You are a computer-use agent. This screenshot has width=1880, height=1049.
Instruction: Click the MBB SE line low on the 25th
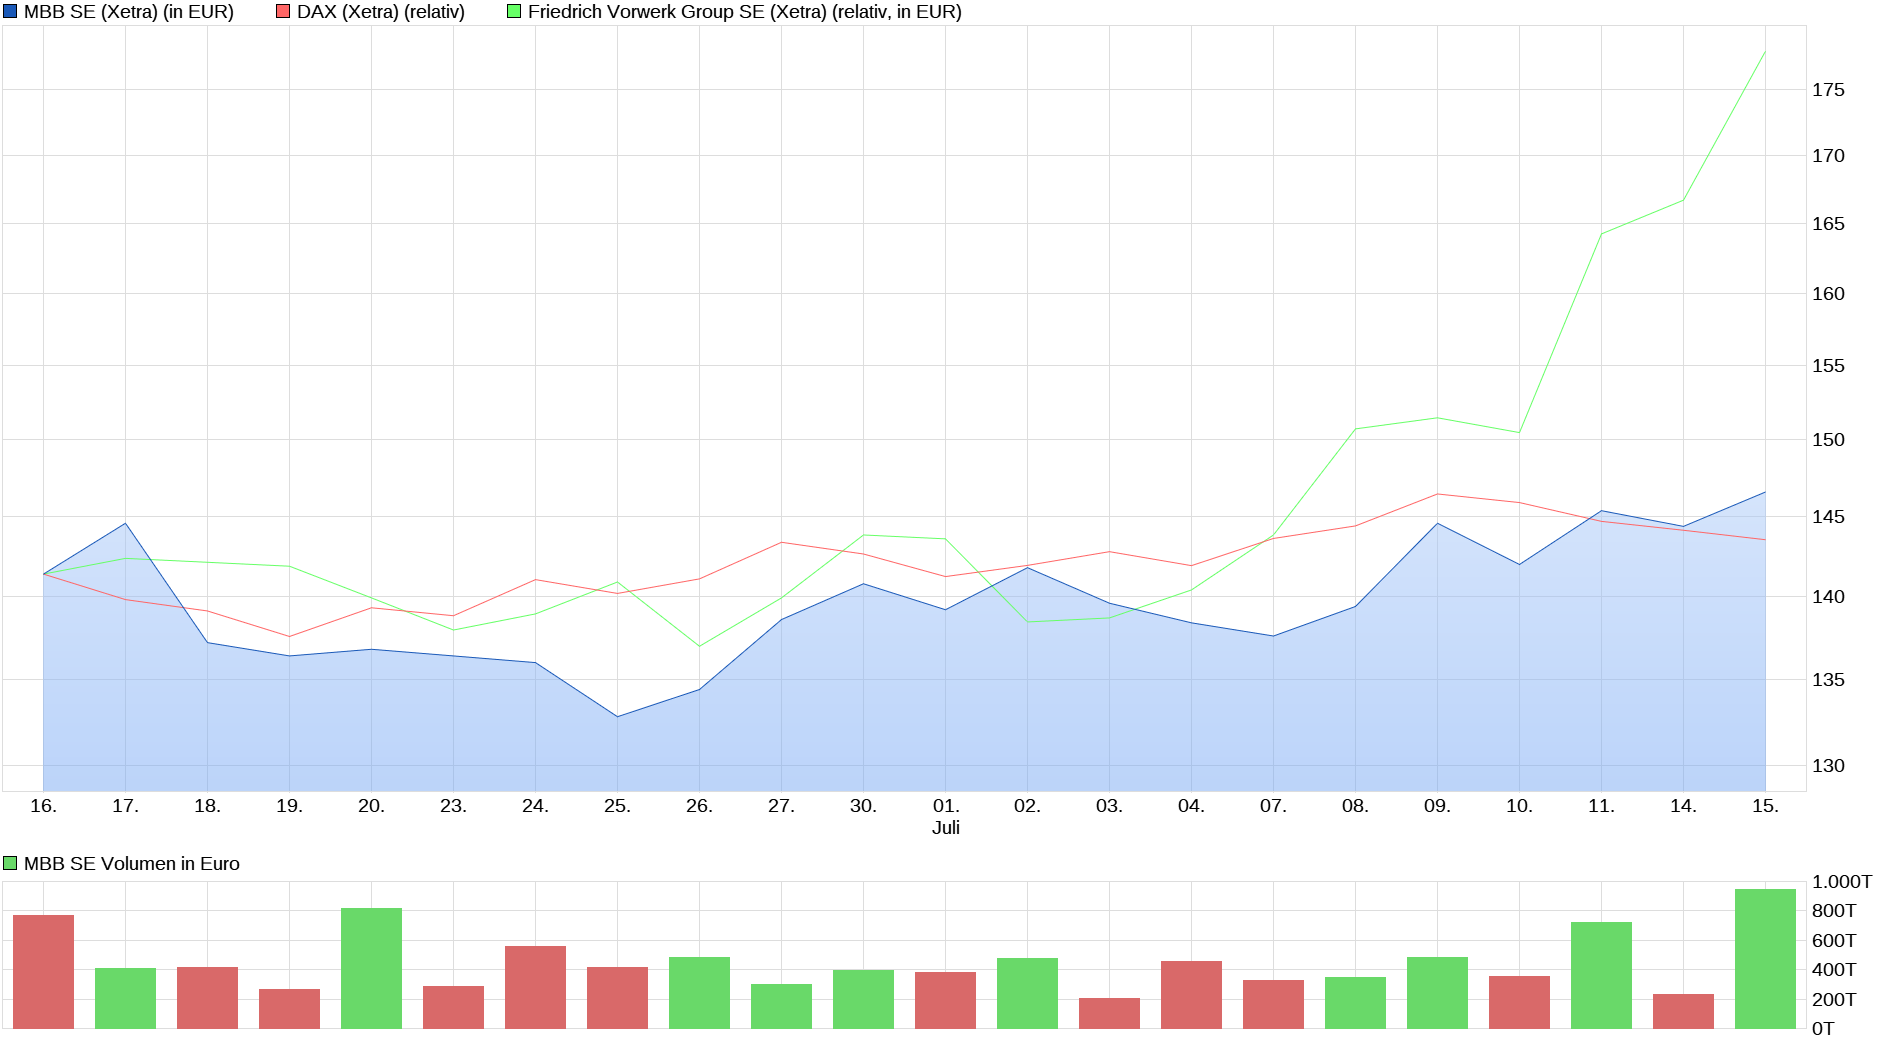[617, 716]
